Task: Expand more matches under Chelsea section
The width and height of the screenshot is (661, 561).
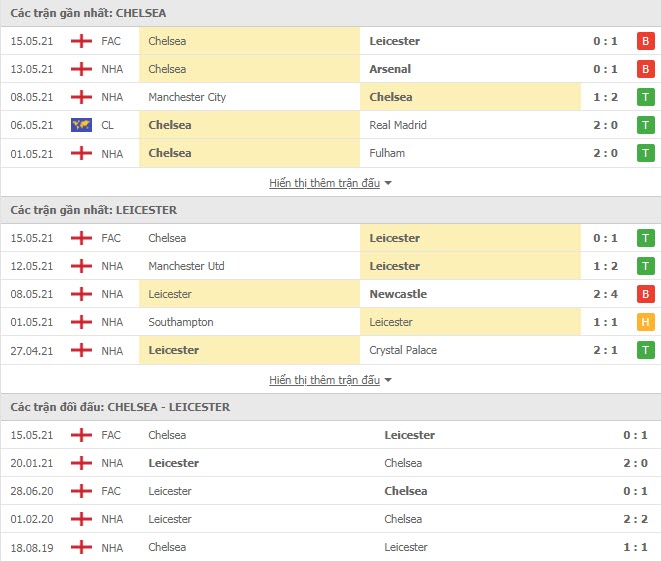Action: 325,183
